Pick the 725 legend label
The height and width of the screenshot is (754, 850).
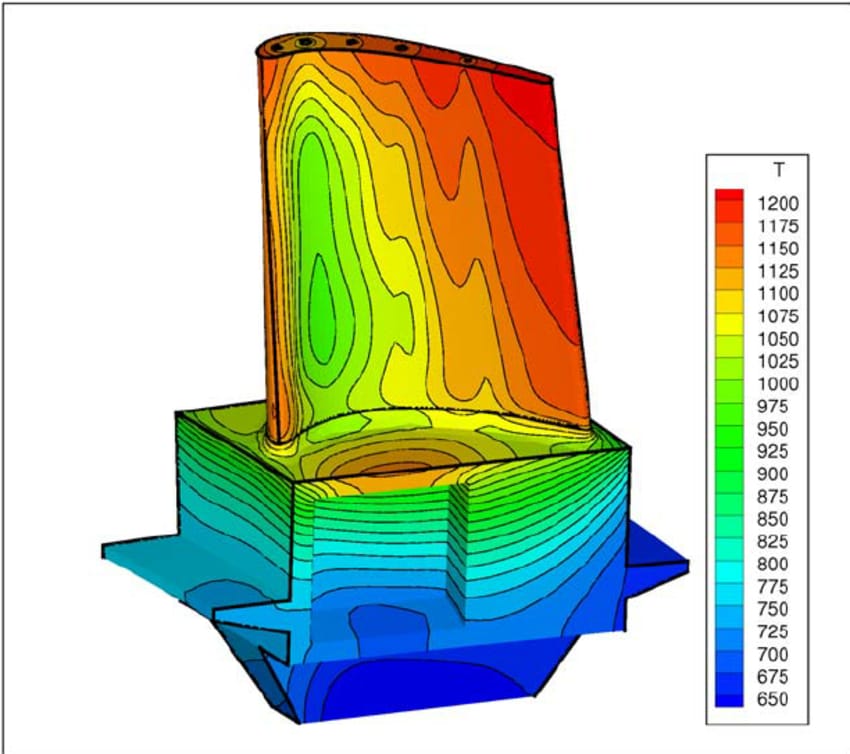(x=772, y=631)
